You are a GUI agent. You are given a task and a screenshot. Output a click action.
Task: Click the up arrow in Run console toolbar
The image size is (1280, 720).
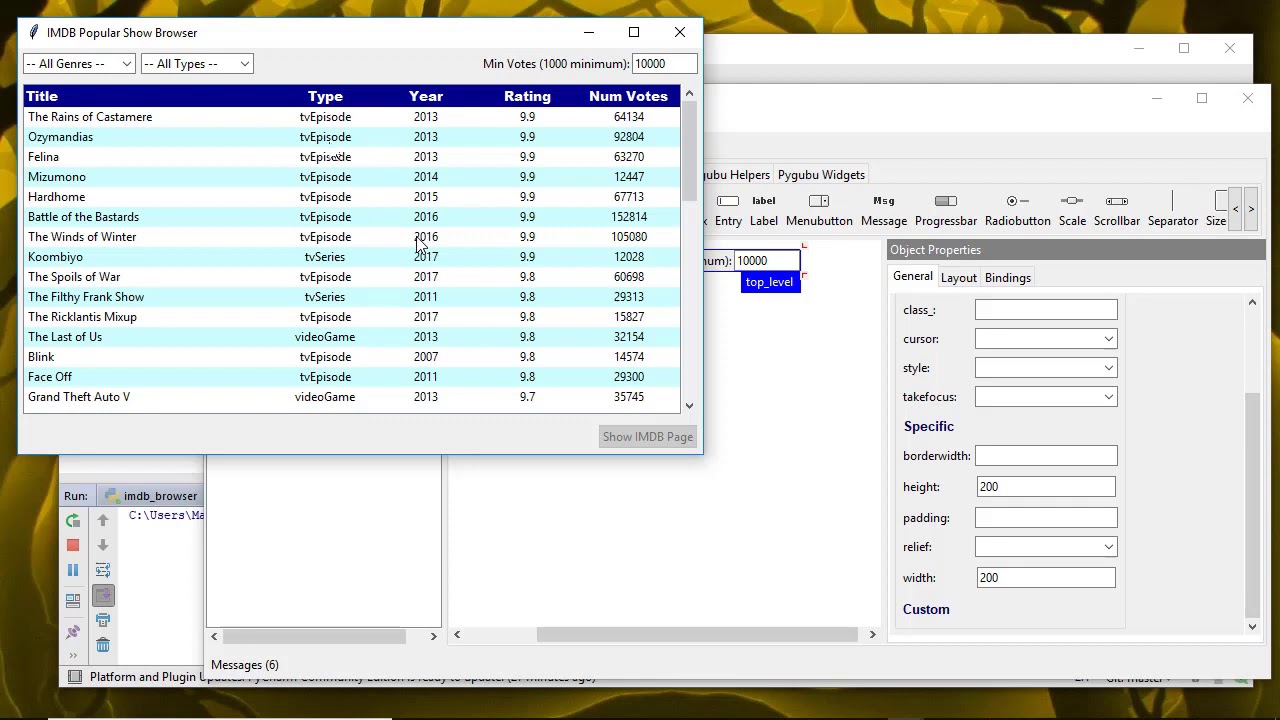click(x=103, y=520)
